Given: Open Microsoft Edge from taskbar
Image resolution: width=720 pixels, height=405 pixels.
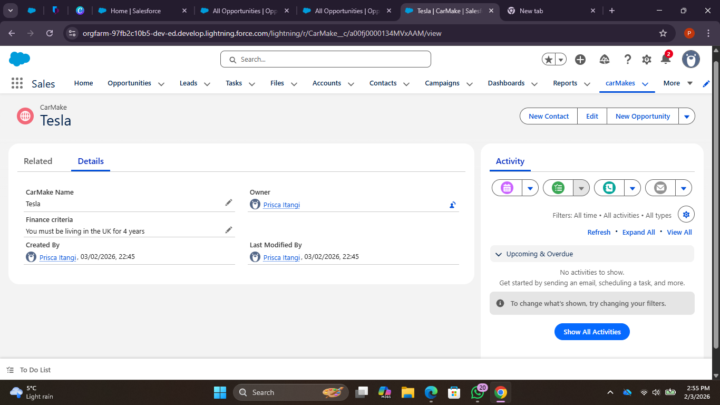Looking at the screenshot, I should pyautogui.click(x=431, y=392).
